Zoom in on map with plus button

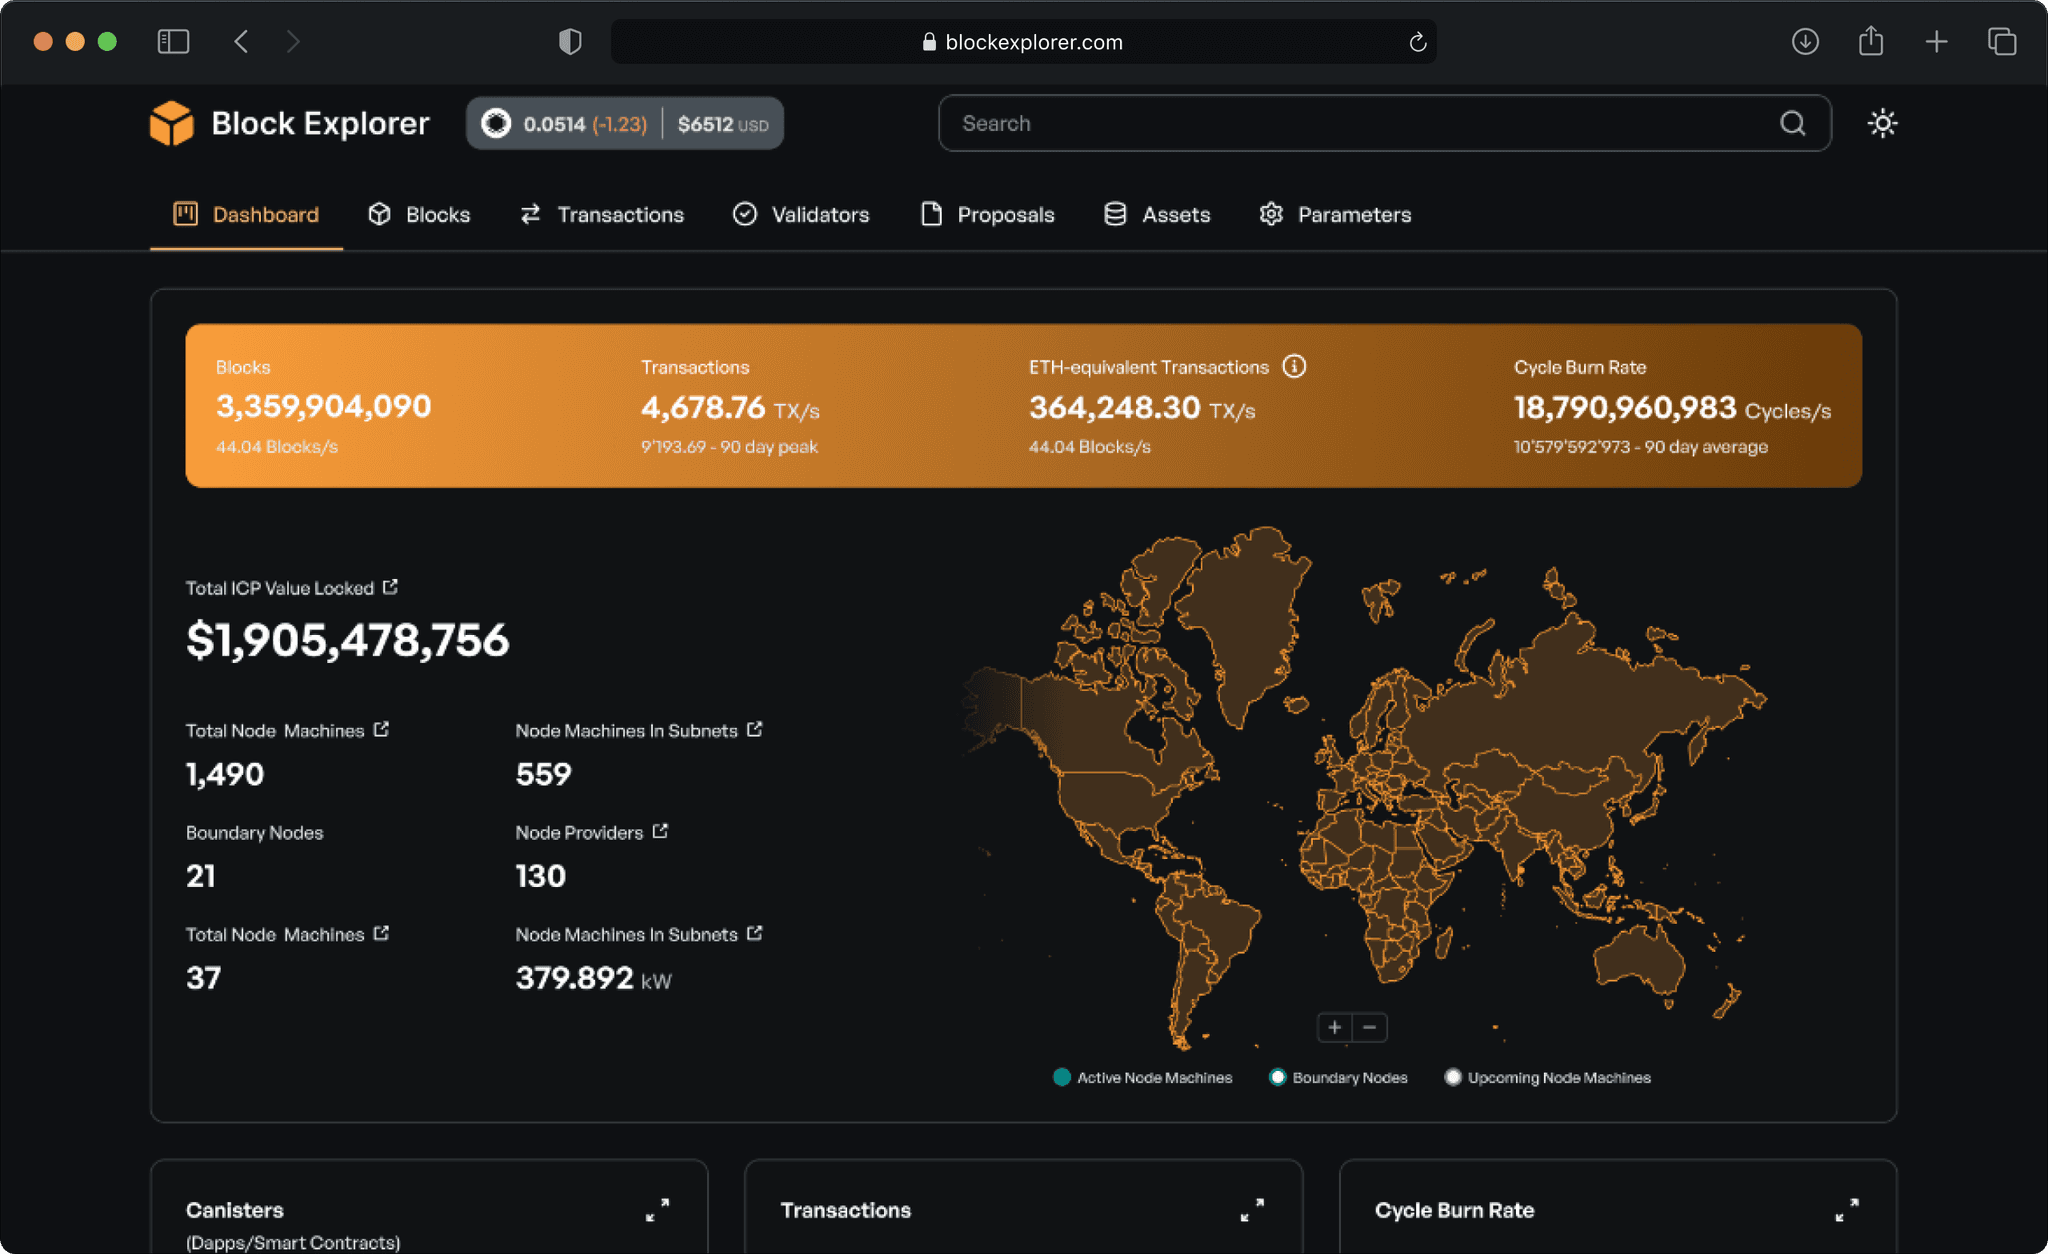(x=1334, y=1027)
